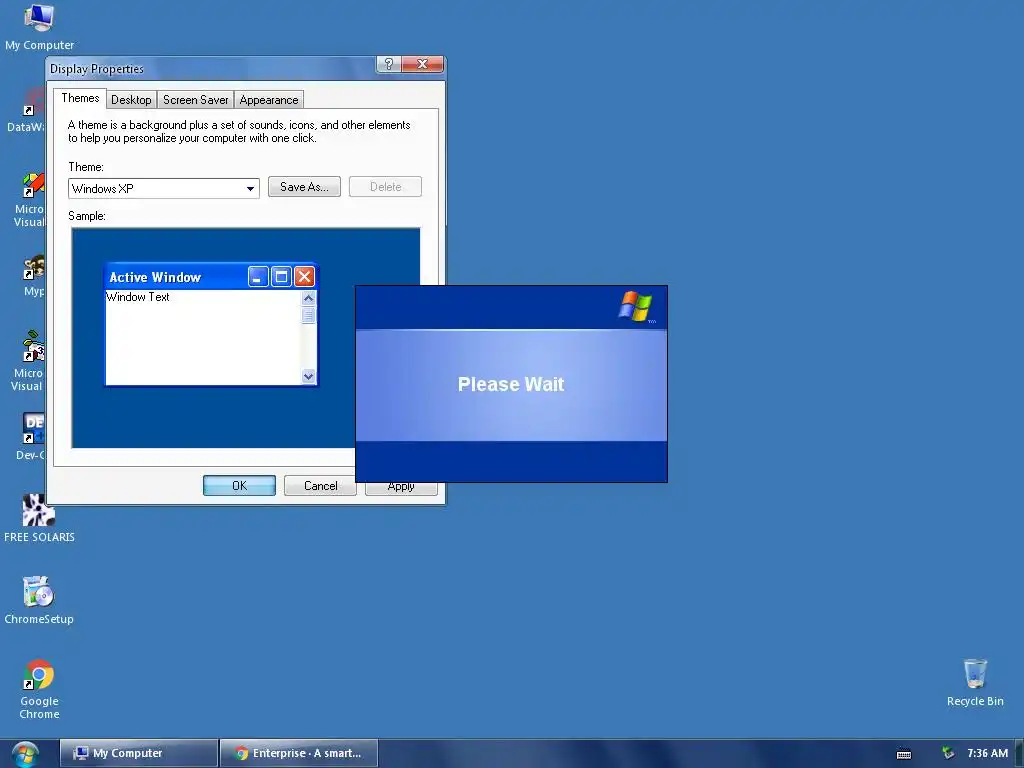This screenshot has height=768, width=1024.
Task: Click the Help question mark button
Action: pos(389,64)
